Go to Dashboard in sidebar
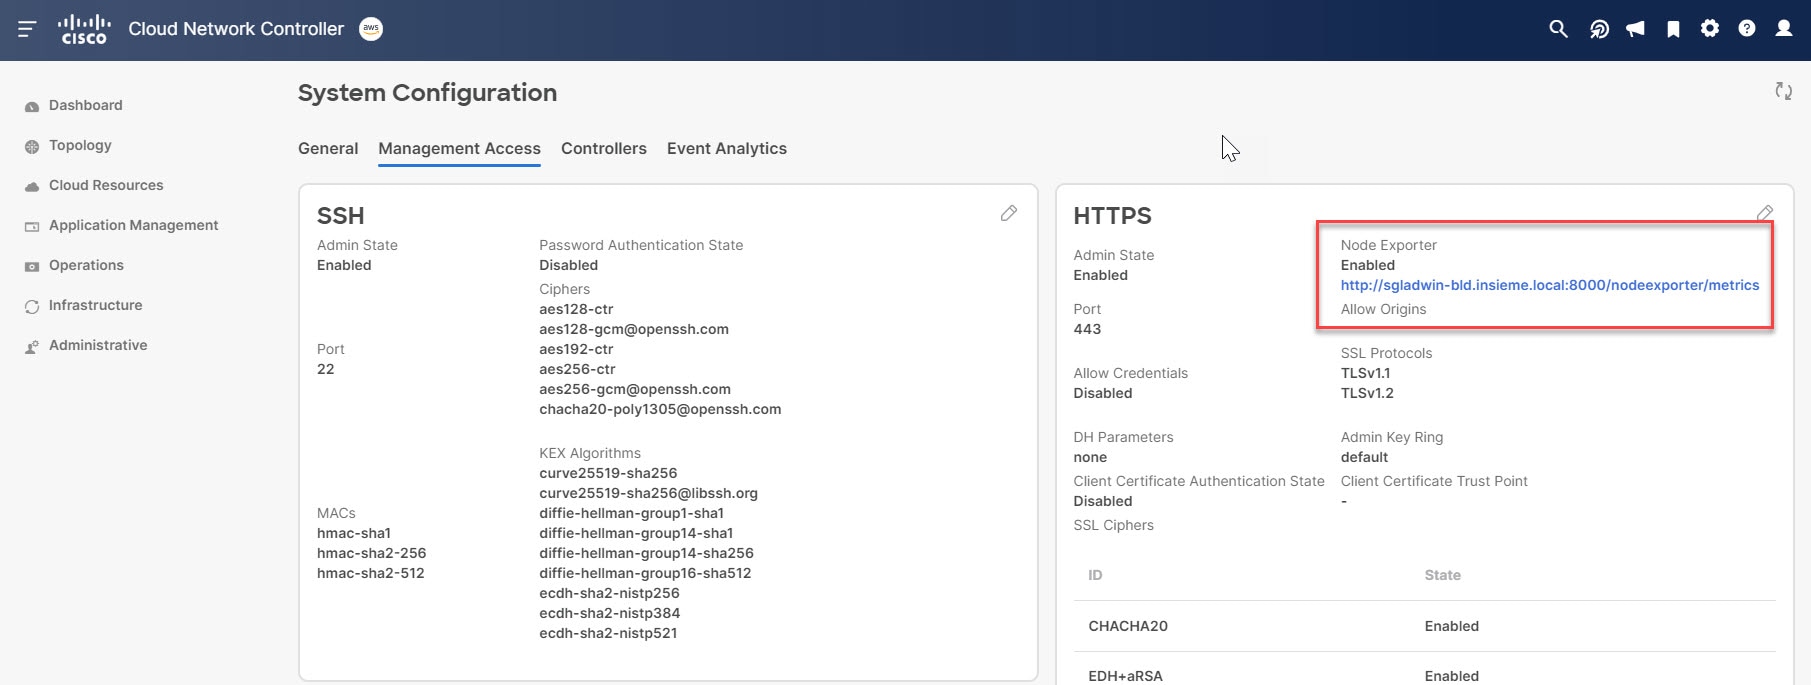The width and height of the screenshot is (1811, 685). coord(86,105)
